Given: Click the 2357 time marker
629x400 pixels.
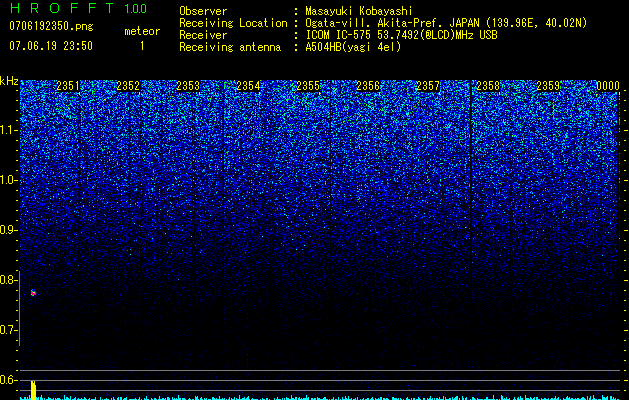Looking at the screenshot, I should pyautogui.click(x=428, y=86).
